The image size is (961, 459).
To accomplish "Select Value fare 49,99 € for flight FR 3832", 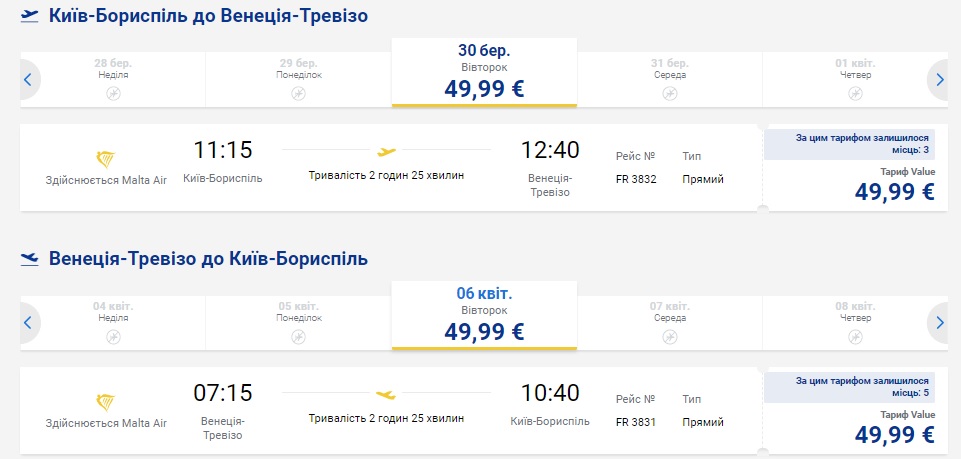I will (895, 191).
